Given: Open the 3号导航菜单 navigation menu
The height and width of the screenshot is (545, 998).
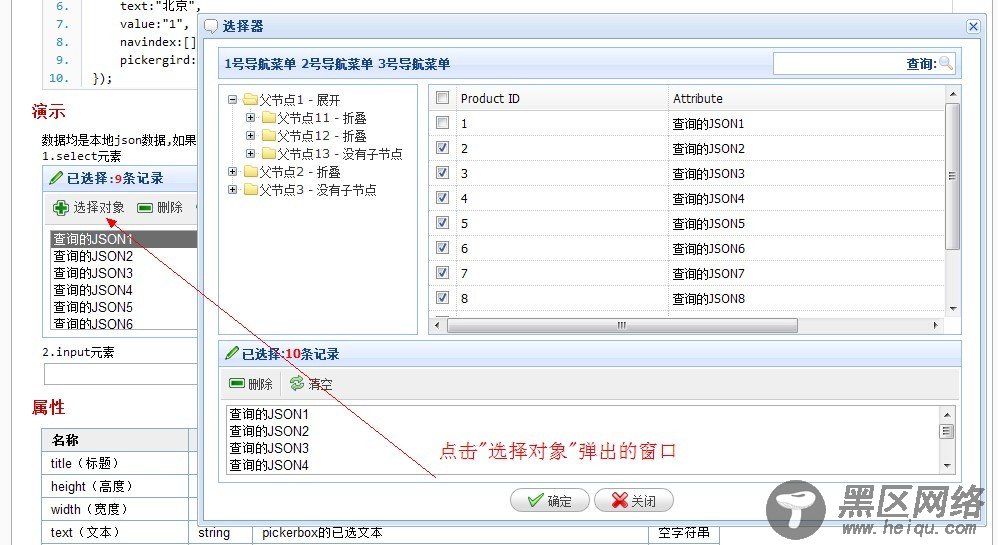Looking at the screenshot, I should [414, 64].
